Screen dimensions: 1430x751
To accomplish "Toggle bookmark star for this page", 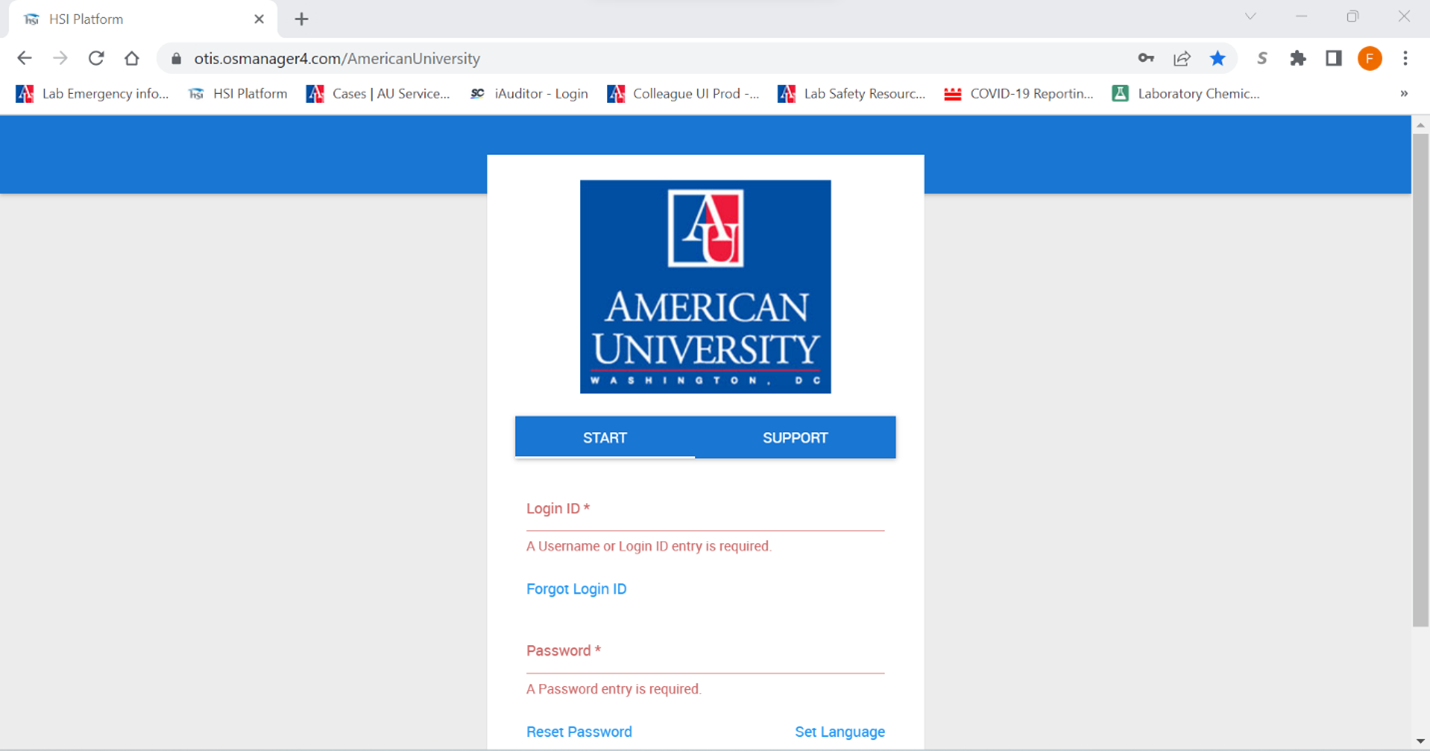I will (x=1217, y=58).
